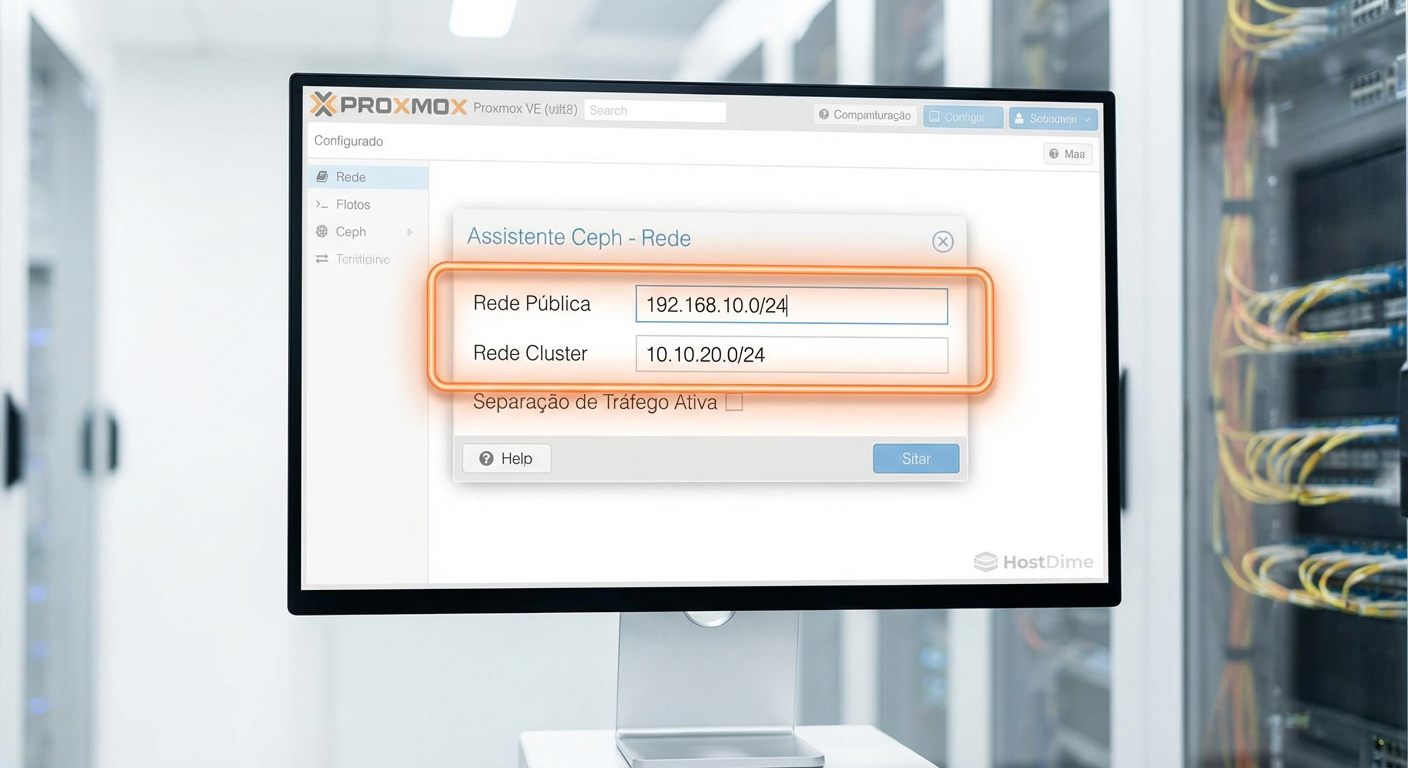This screenshot has width=1408, height=768.
Task: Click the user icon in top bar
Action: (1019, 118)
